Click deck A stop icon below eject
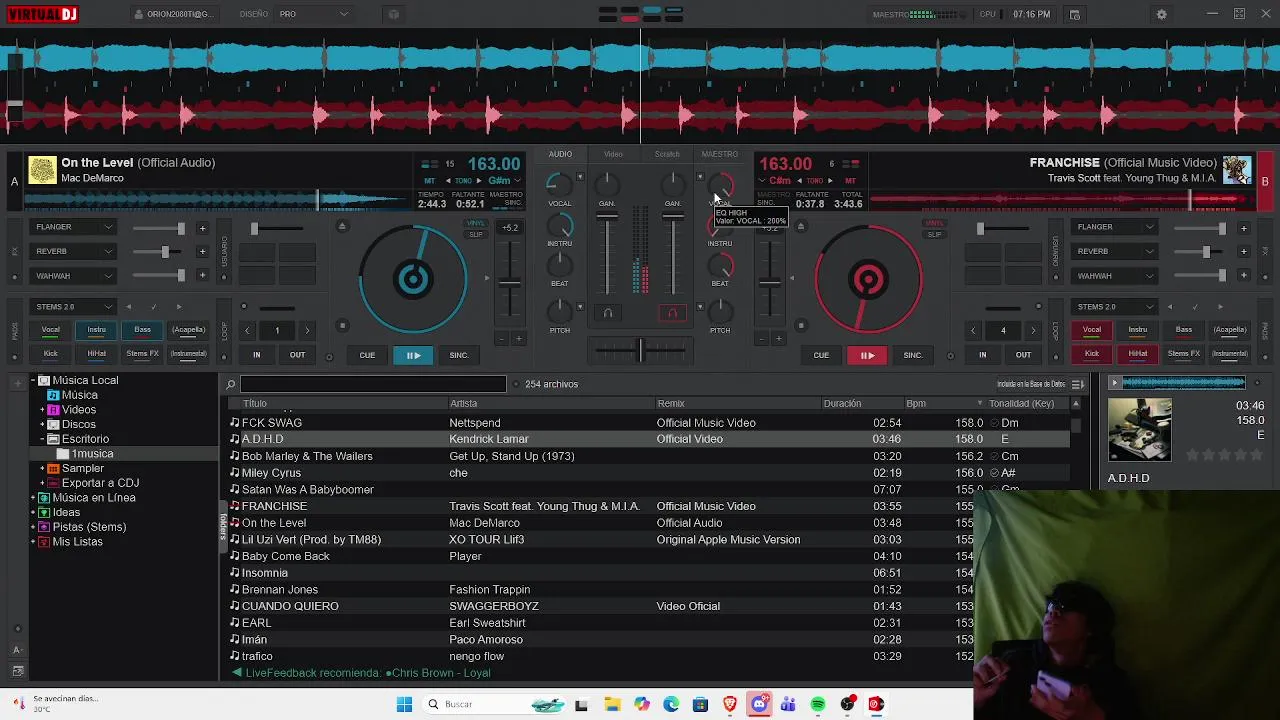Viewport: 1280px width, 720px height. tap(342, 325)
